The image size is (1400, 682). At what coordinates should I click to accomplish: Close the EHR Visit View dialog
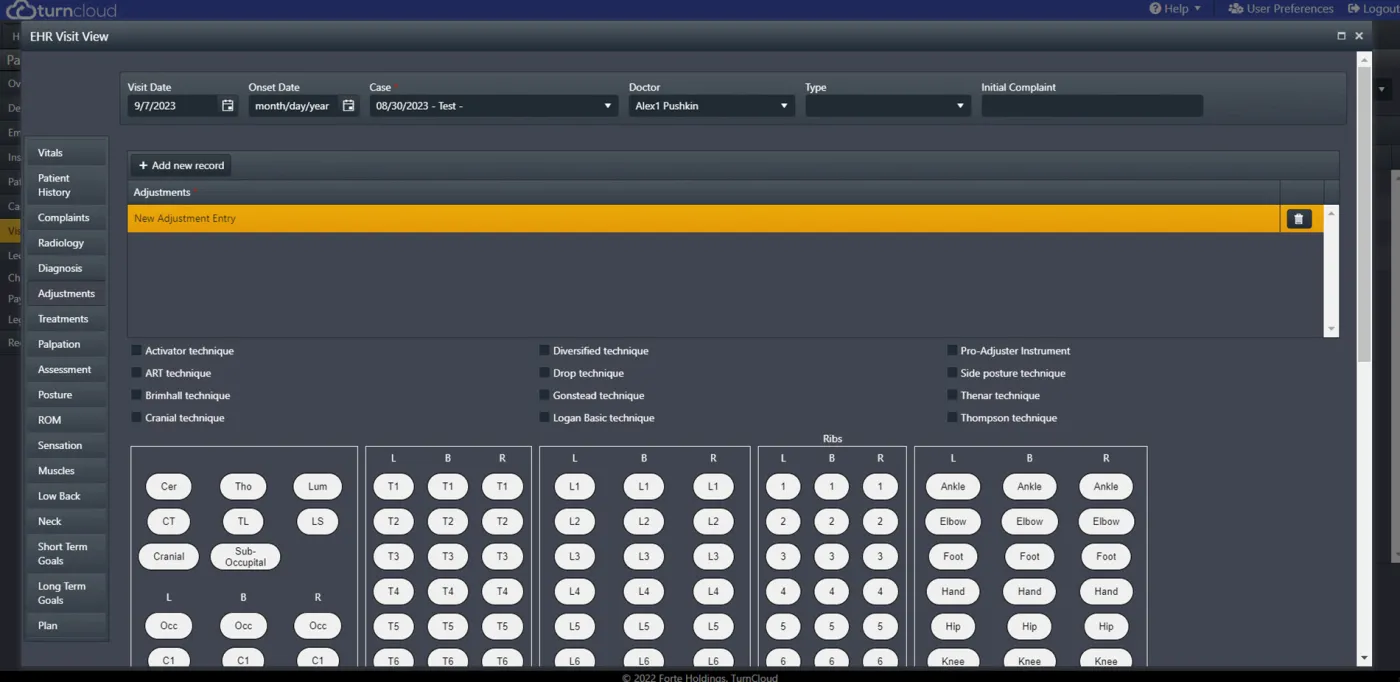[x=1359, y=36]
